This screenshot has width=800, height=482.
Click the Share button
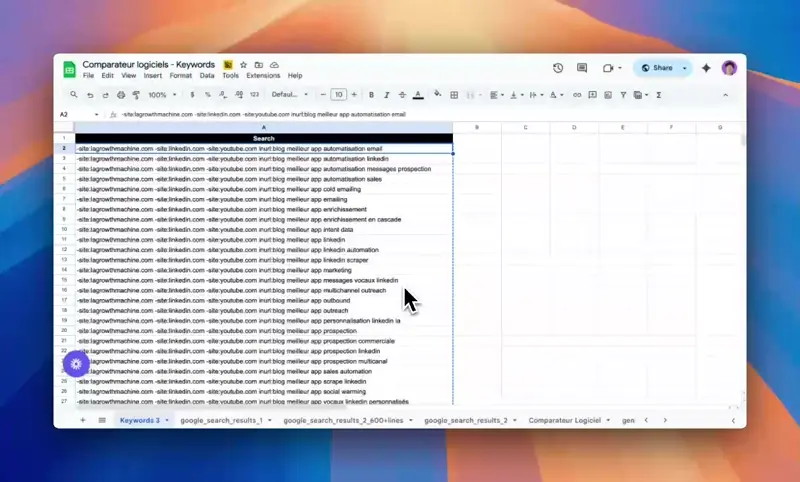tap(657, 68)
